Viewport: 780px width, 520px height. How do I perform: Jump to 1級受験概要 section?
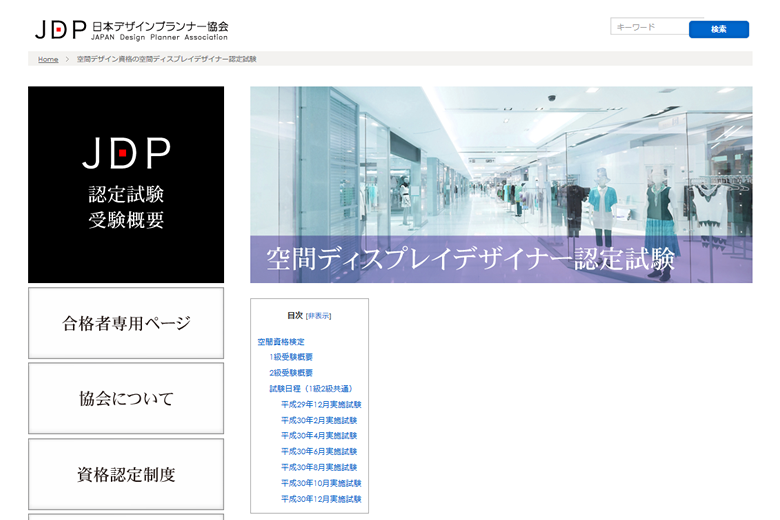(x=291, y=357)
